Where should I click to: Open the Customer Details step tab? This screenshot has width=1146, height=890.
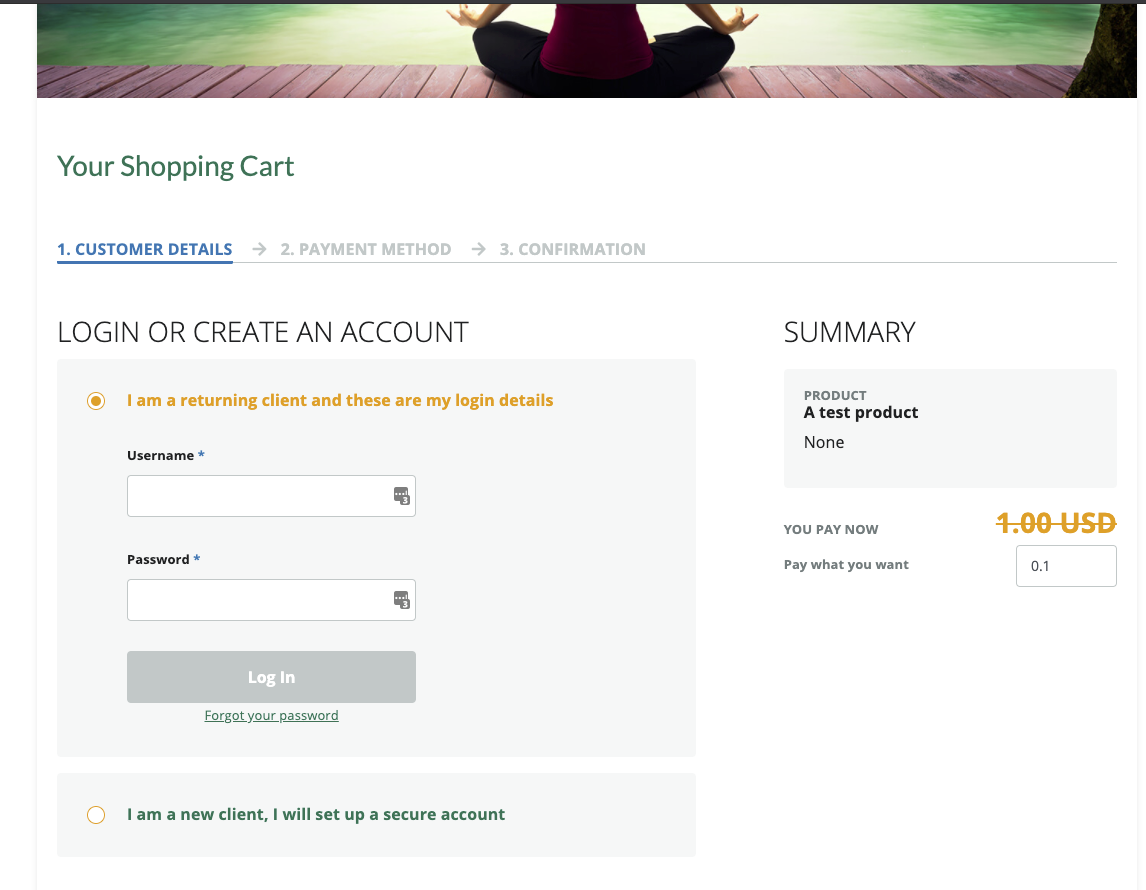pyautogui.click(x=145, y=249)
